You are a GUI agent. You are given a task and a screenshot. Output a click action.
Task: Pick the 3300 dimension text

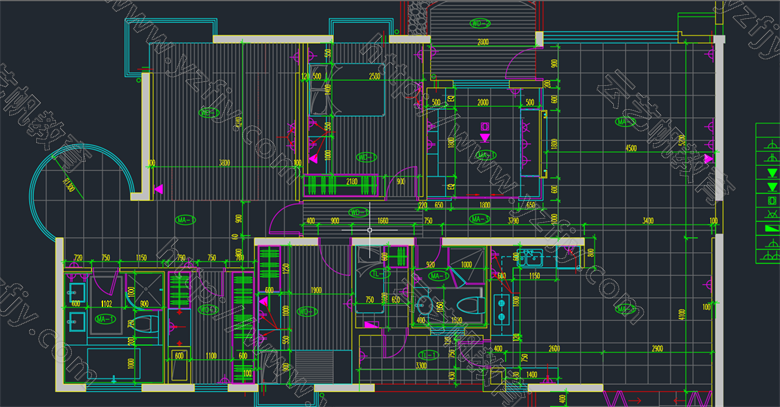[x=421, y=366]
